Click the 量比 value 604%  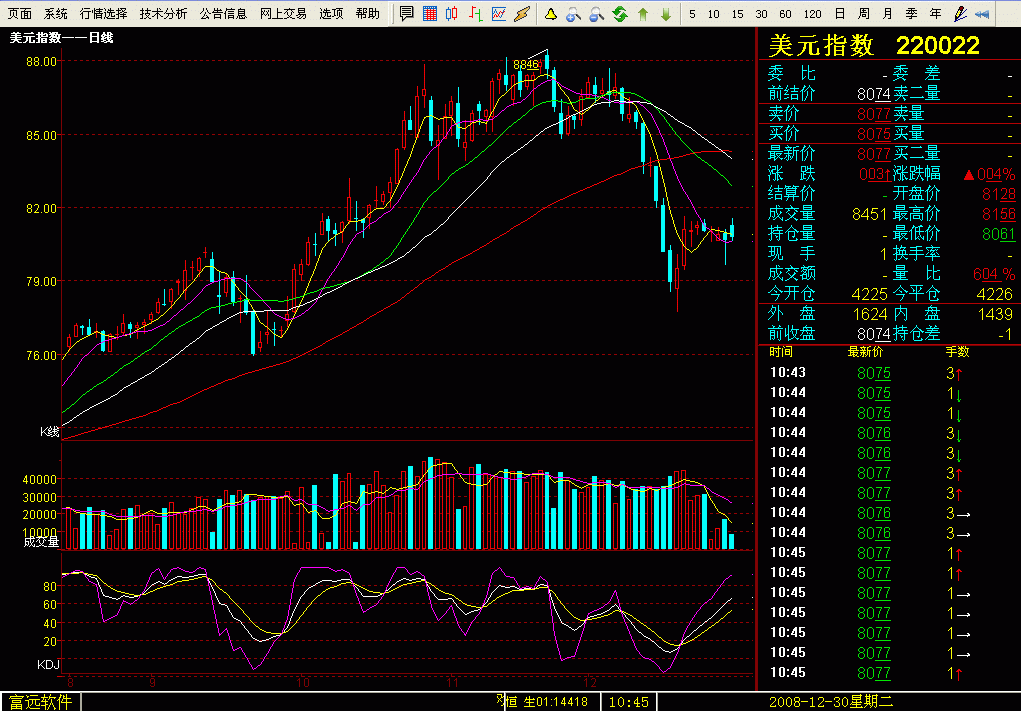coord(994,274)
